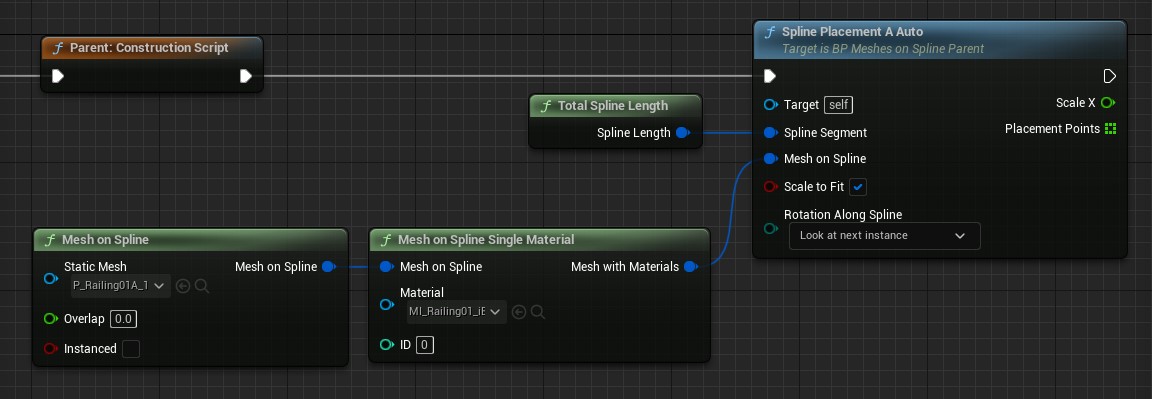Open the Rotation Along Spline dropdown
1152x399 pixels.
click(x=885, y=236)
